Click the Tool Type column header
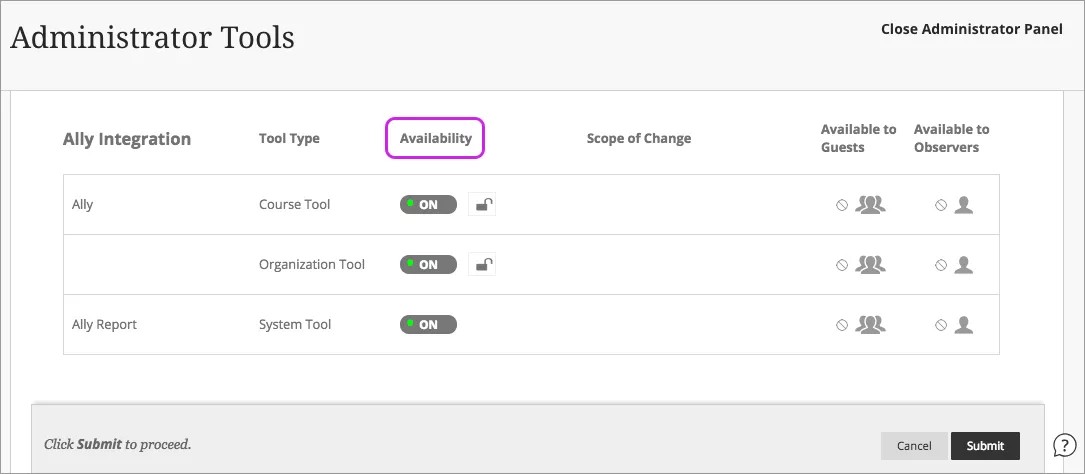 tap(289, 138)
